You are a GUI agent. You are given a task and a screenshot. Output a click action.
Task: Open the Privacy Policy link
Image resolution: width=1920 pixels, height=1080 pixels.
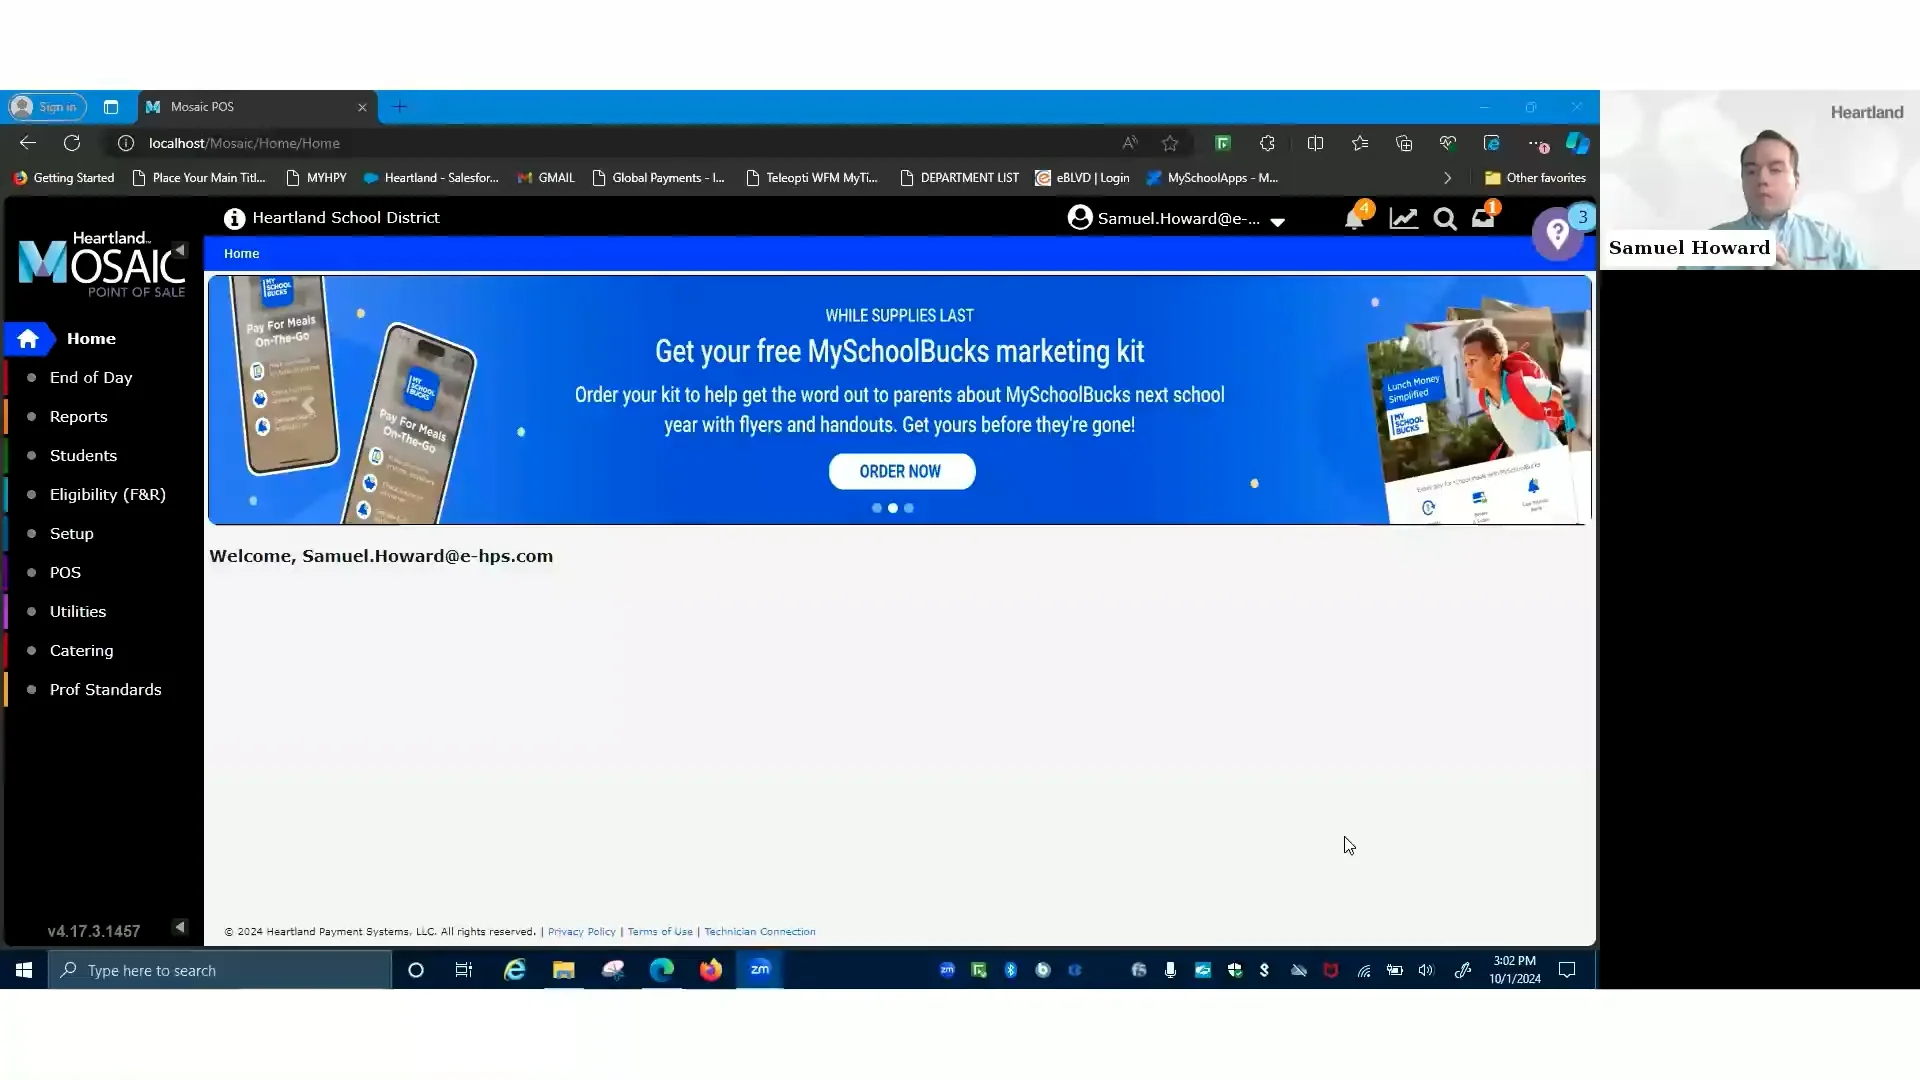(581, 931)
